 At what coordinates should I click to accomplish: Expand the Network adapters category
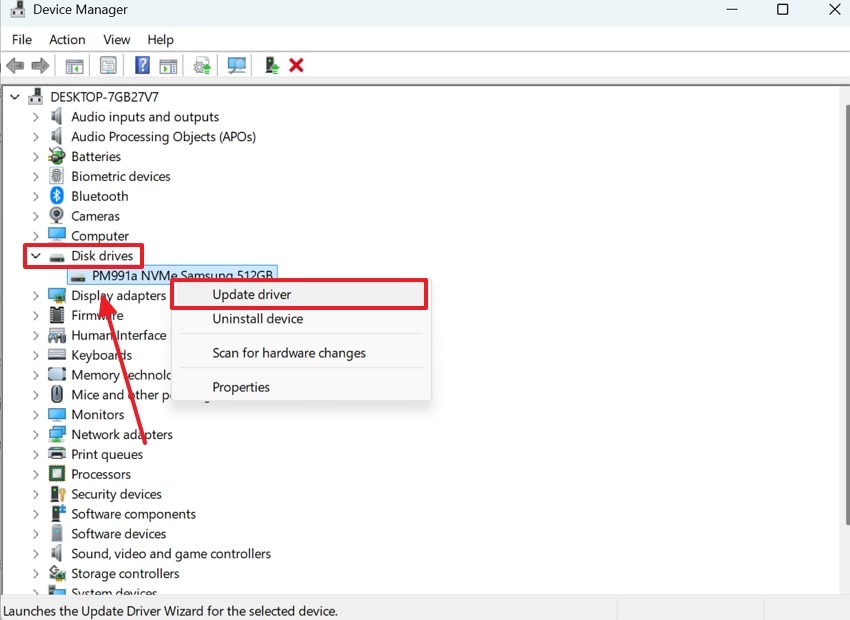[x=34, y=434]
